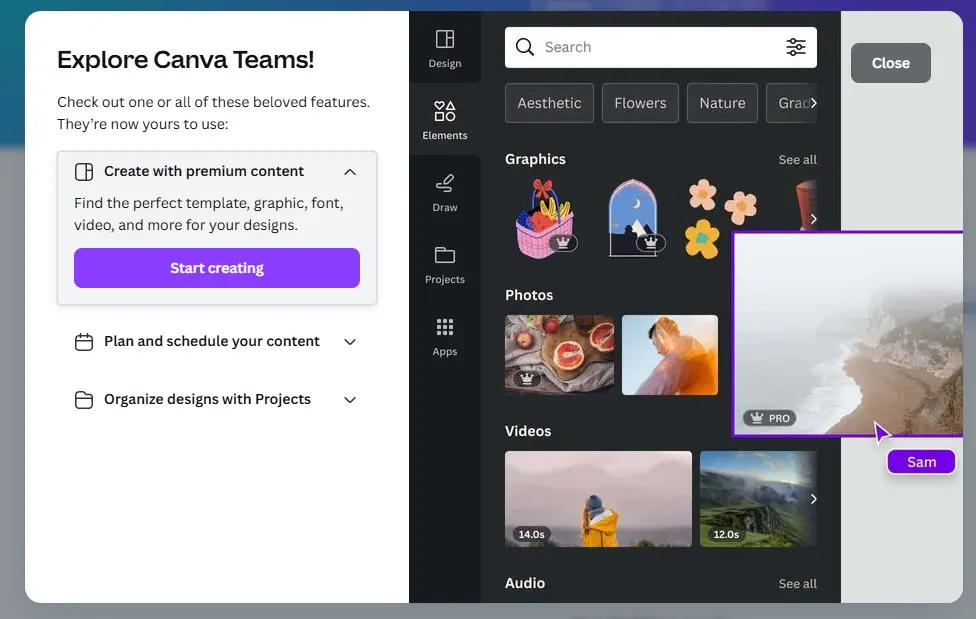Expand Plan and schedule your content
This screenshot has width=976, height=619.
click(350, 342)
